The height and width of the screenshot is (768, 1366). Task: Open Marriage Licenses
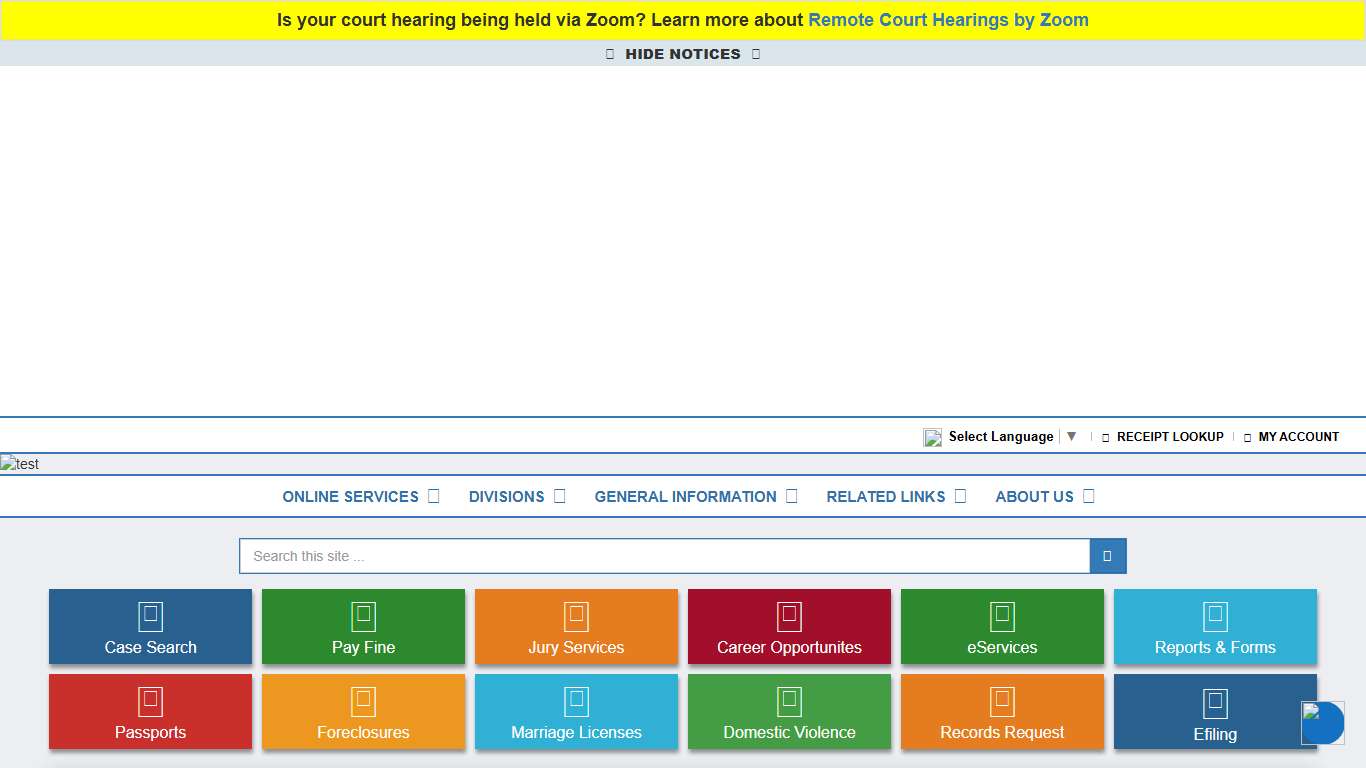pyautogui.click(x=576, y=712)
